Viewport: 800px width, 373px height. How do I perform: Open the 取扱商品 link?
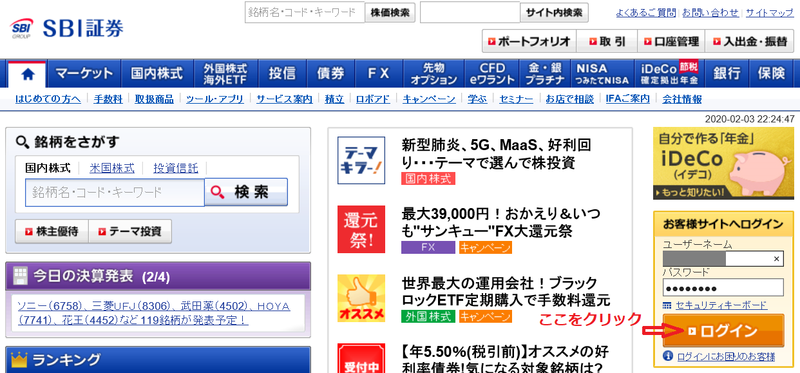click(154, 99)
